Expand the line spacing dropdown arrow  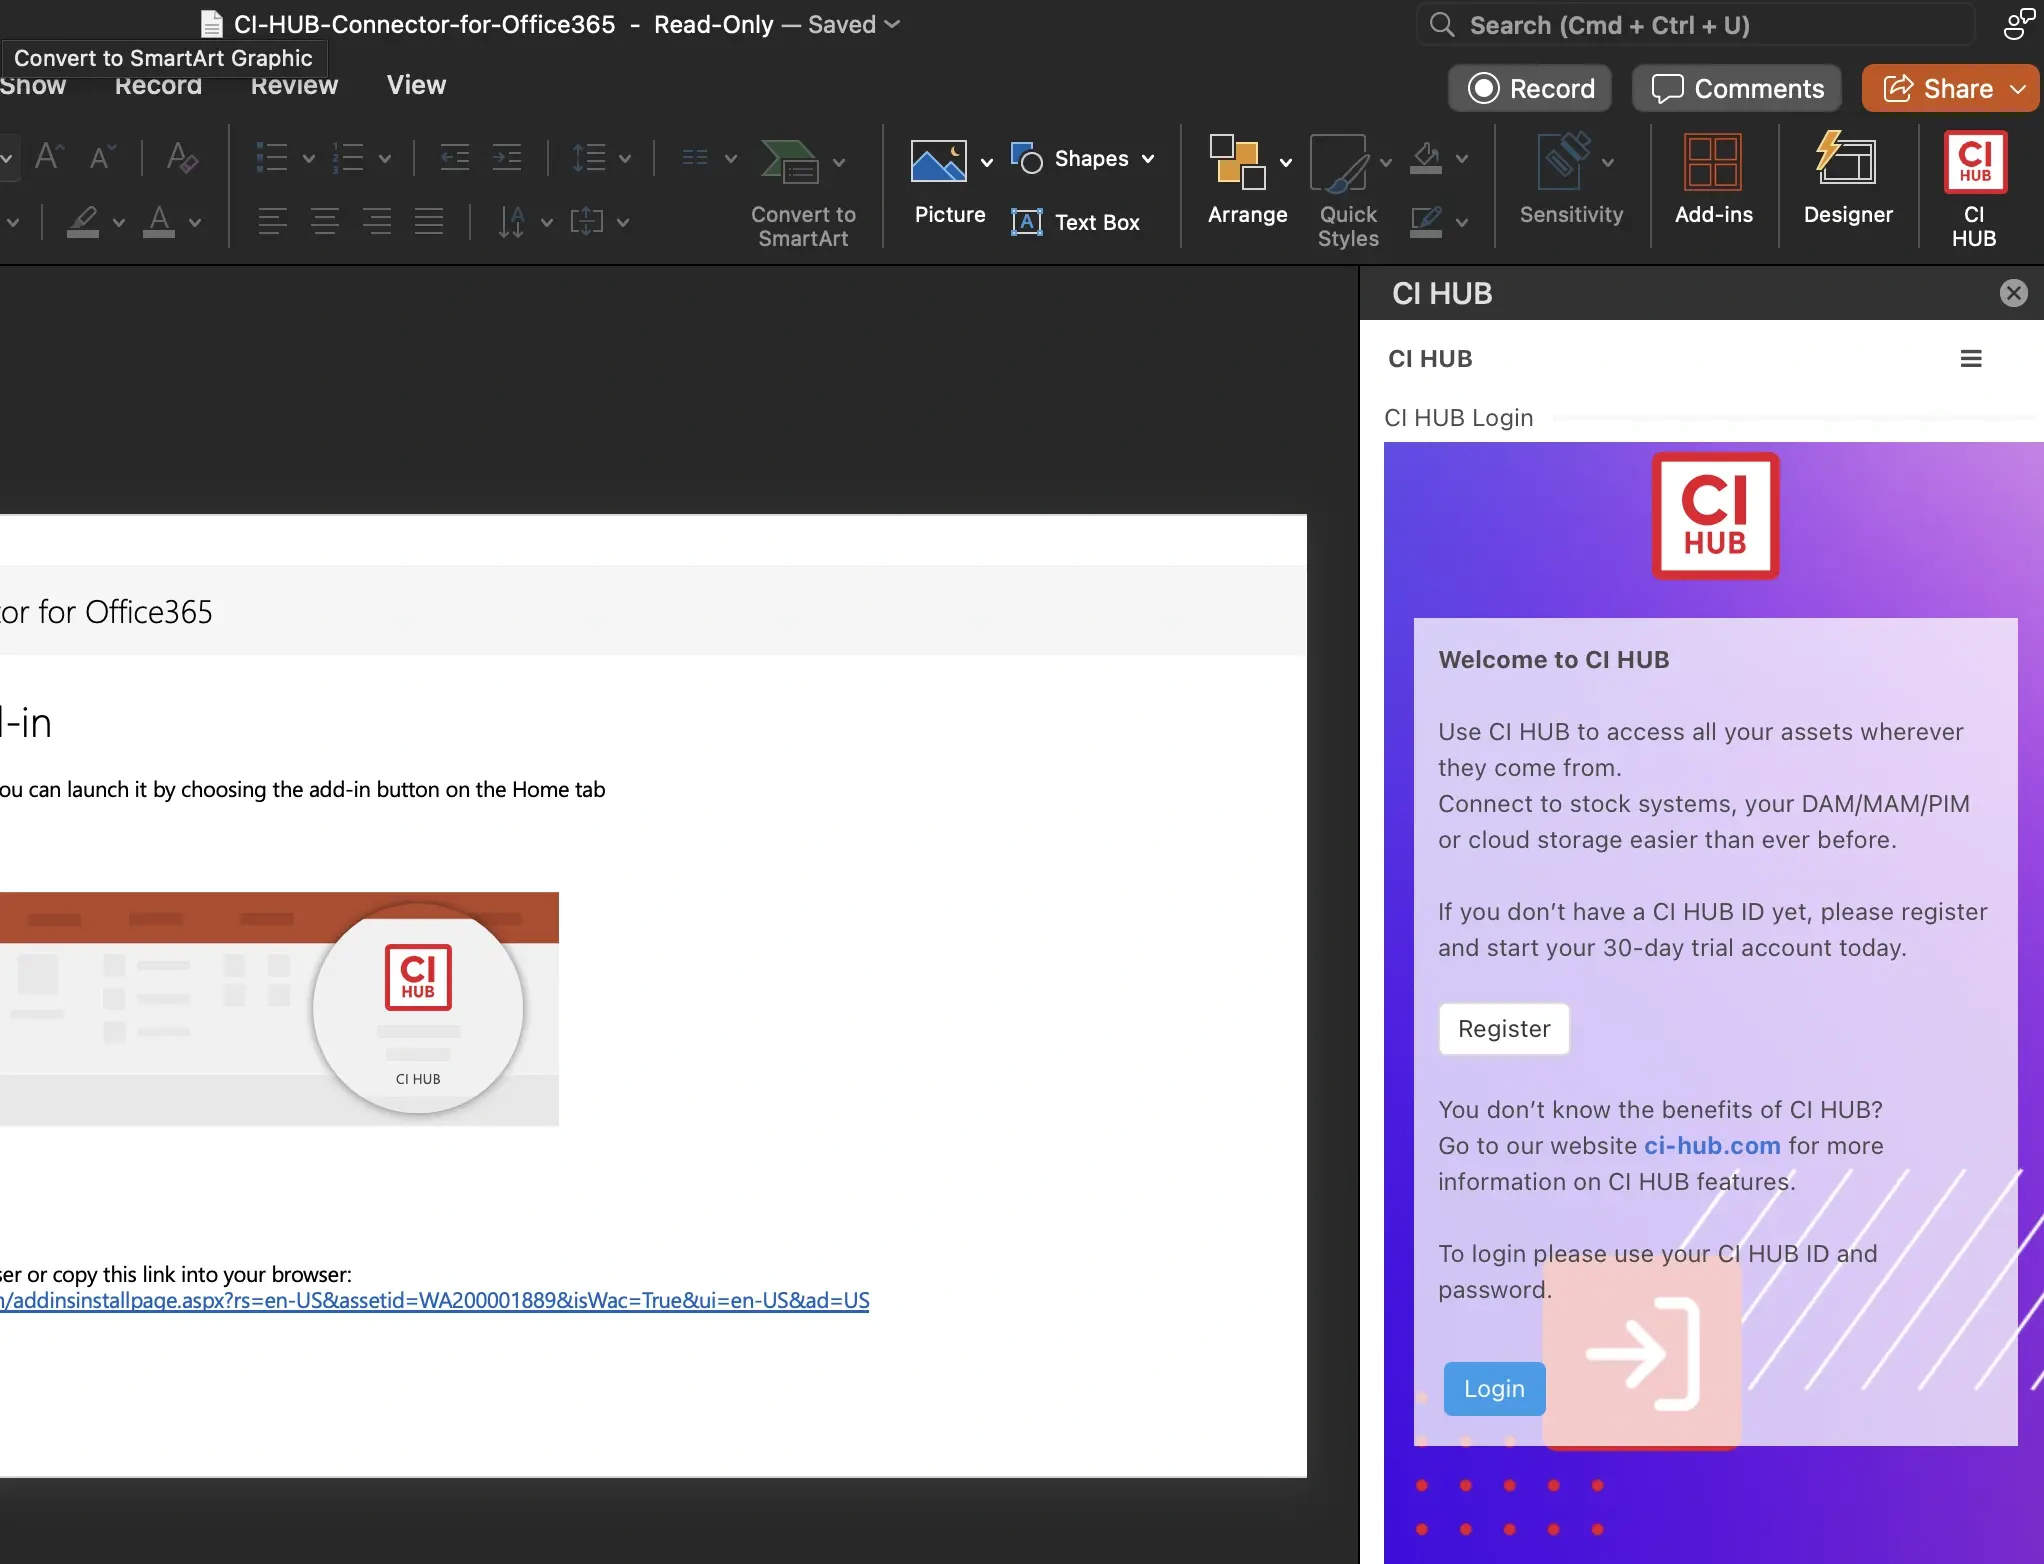click(625, 158)
